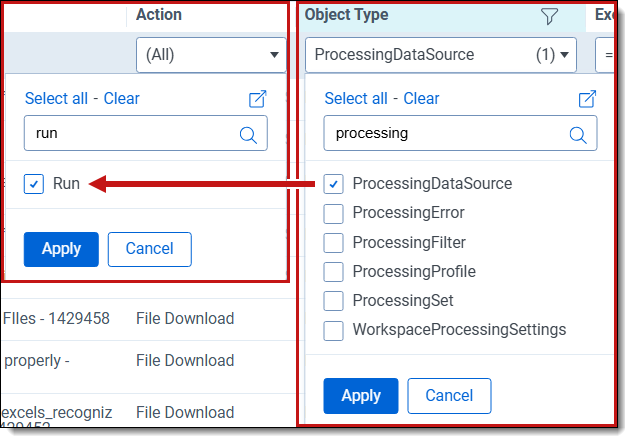
Task: Click Select all link in Object Type panel
Action: (356, 98)
